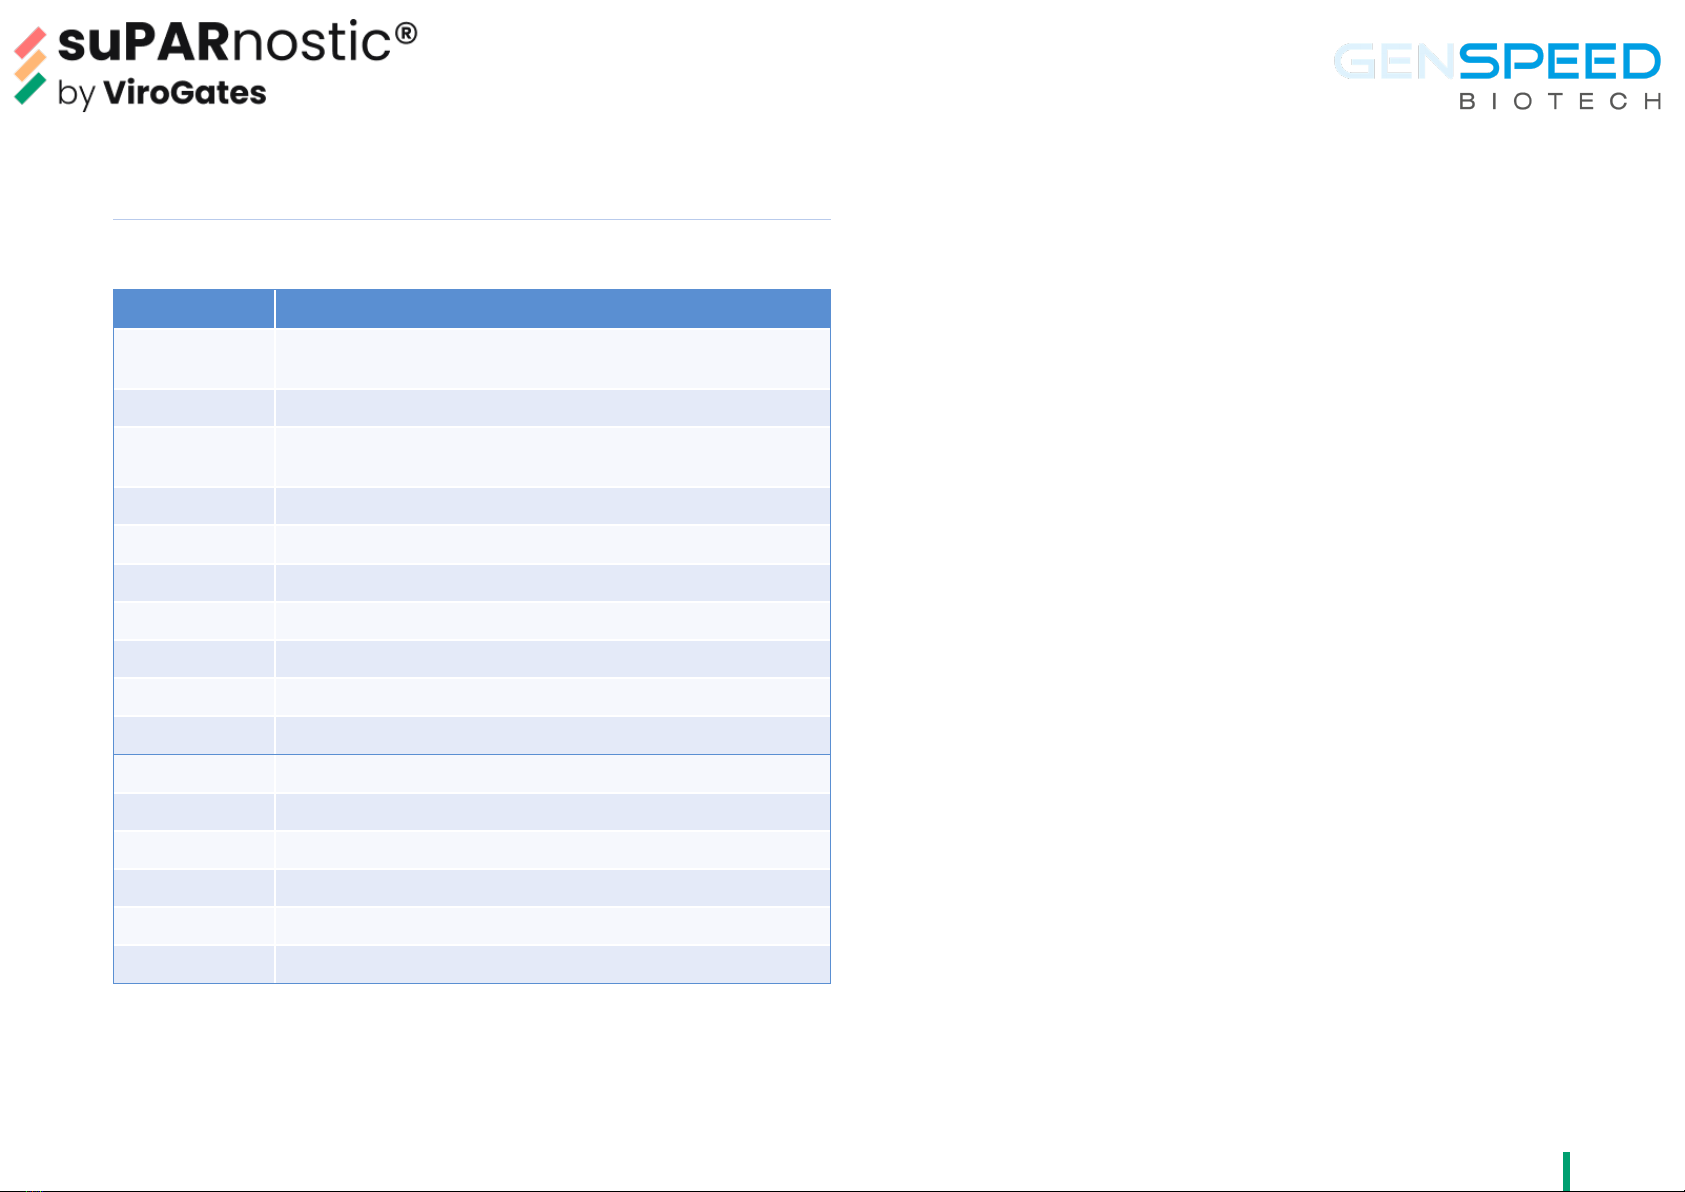The height and width of the screenshot is (1192, 1685).
Task: Select the narrow blue table header cell
Action: 193,309
